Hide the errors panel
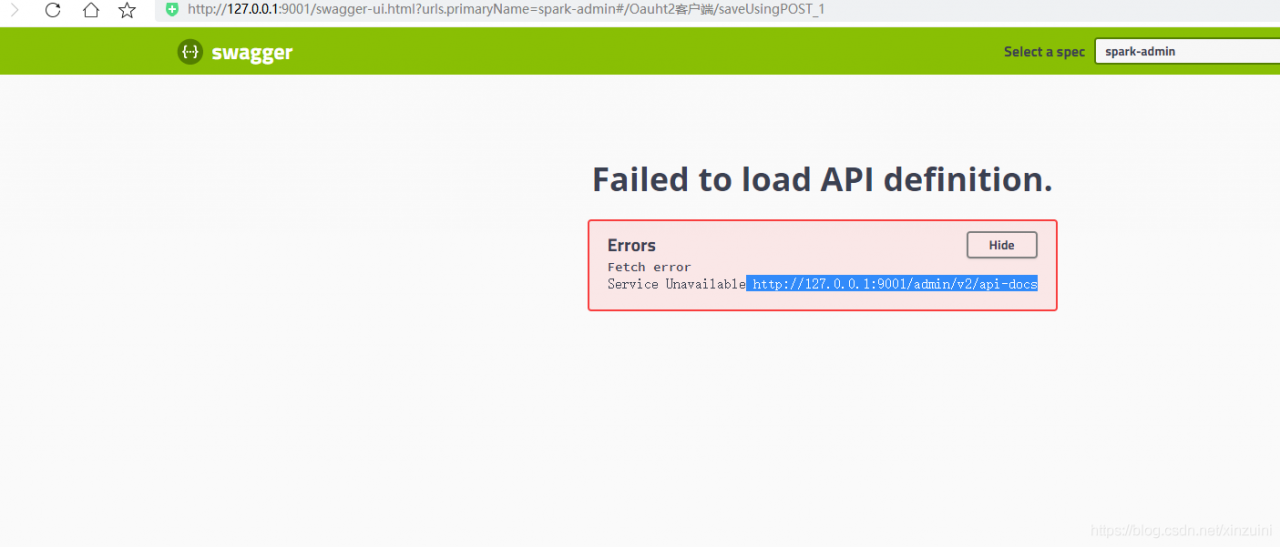1280x547 pixels. (1001, 245)
